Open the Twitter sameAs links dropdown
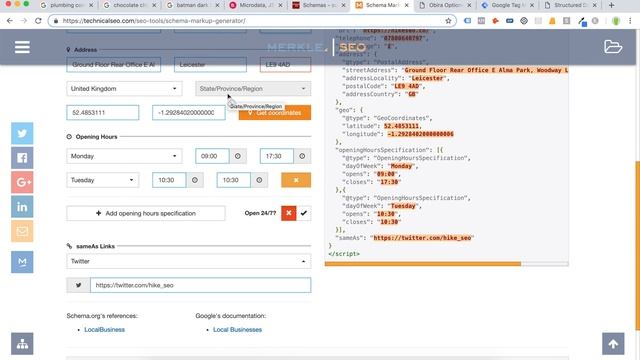Image resolution: width=640 pixels, height=360 pixels. coord(189,261)
